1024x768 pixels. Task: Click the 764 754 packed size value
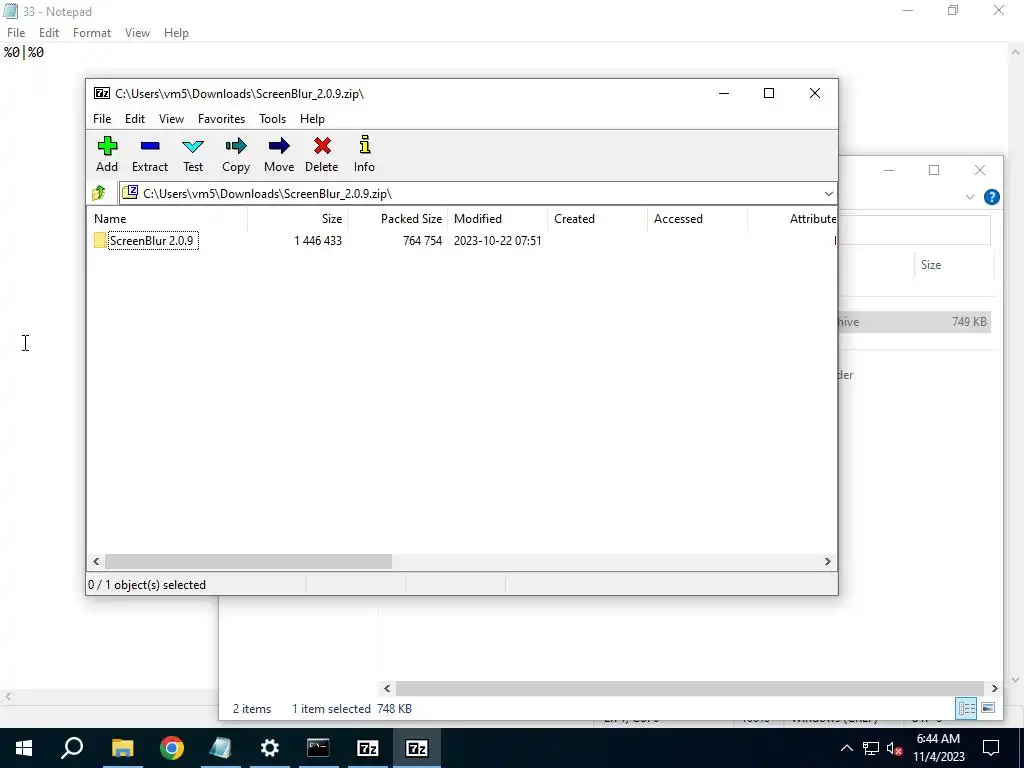point(423,240)
